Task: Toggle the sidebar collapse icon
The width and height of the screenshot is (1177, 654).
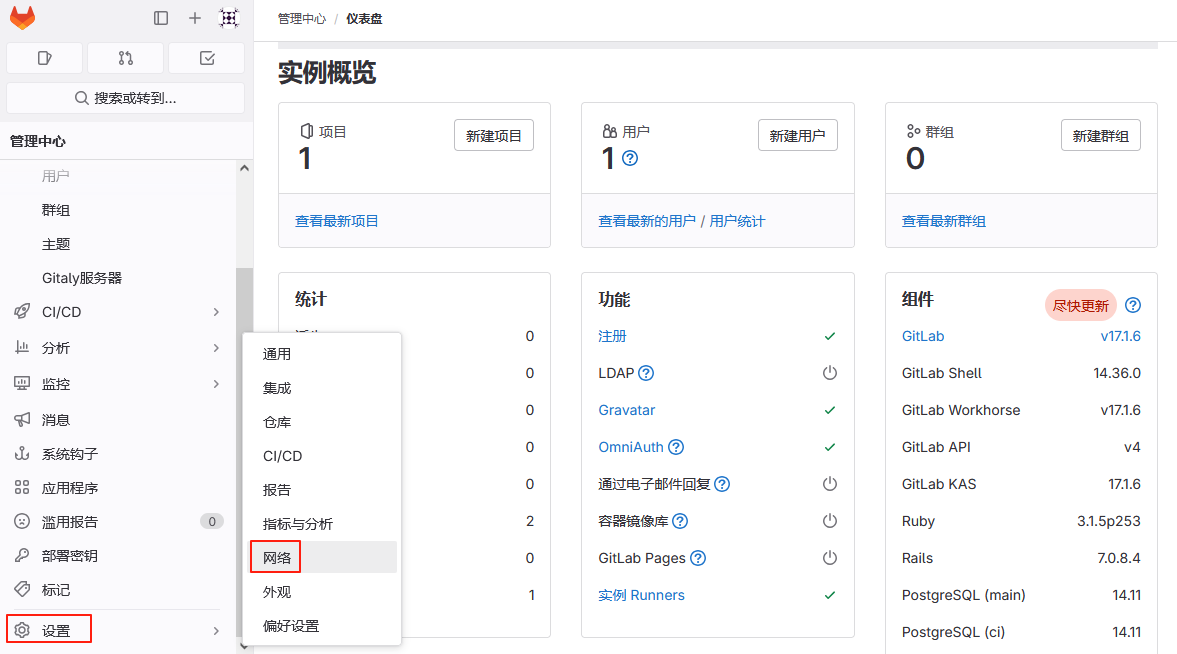Action: (161, 18)
